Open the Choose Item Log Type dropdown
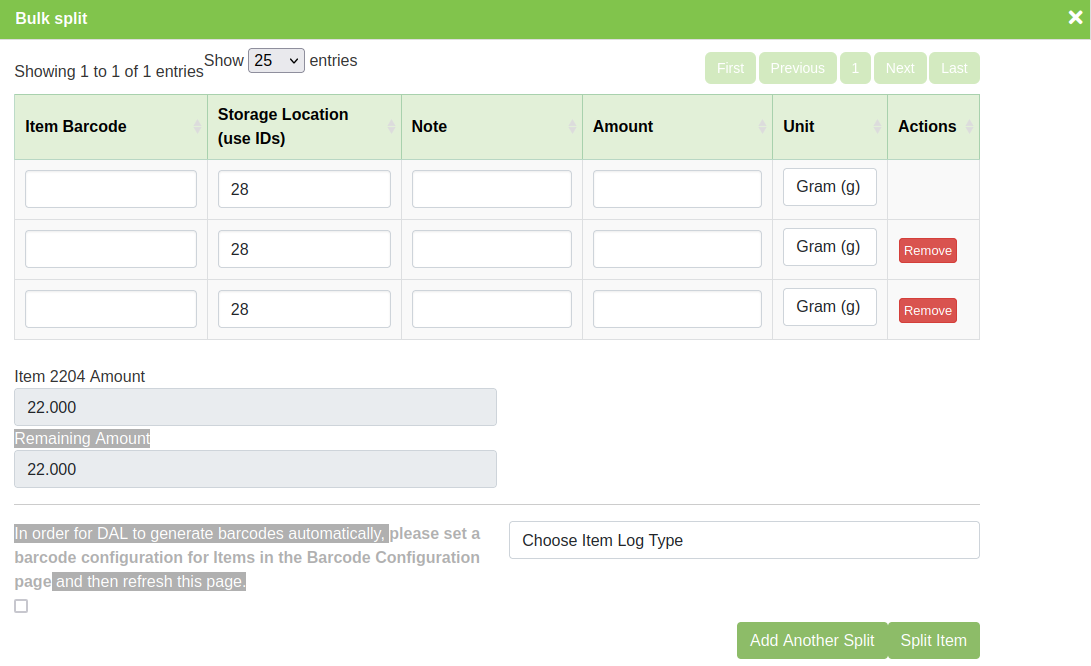Viewport: 1091px width, 666px height. 743,540
